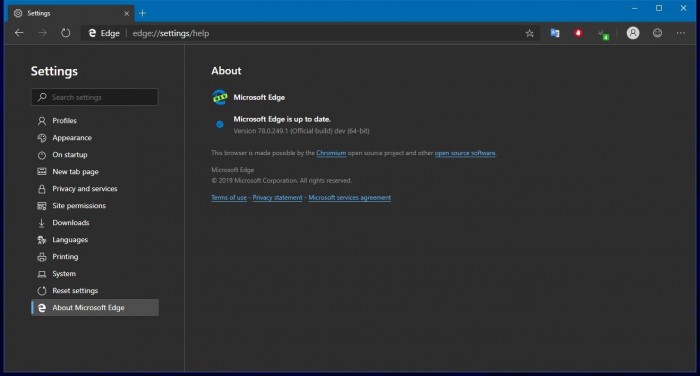Click the red extension icon in toolbar
This screenshot has height=376, width=700.
[x=578, y=33]
